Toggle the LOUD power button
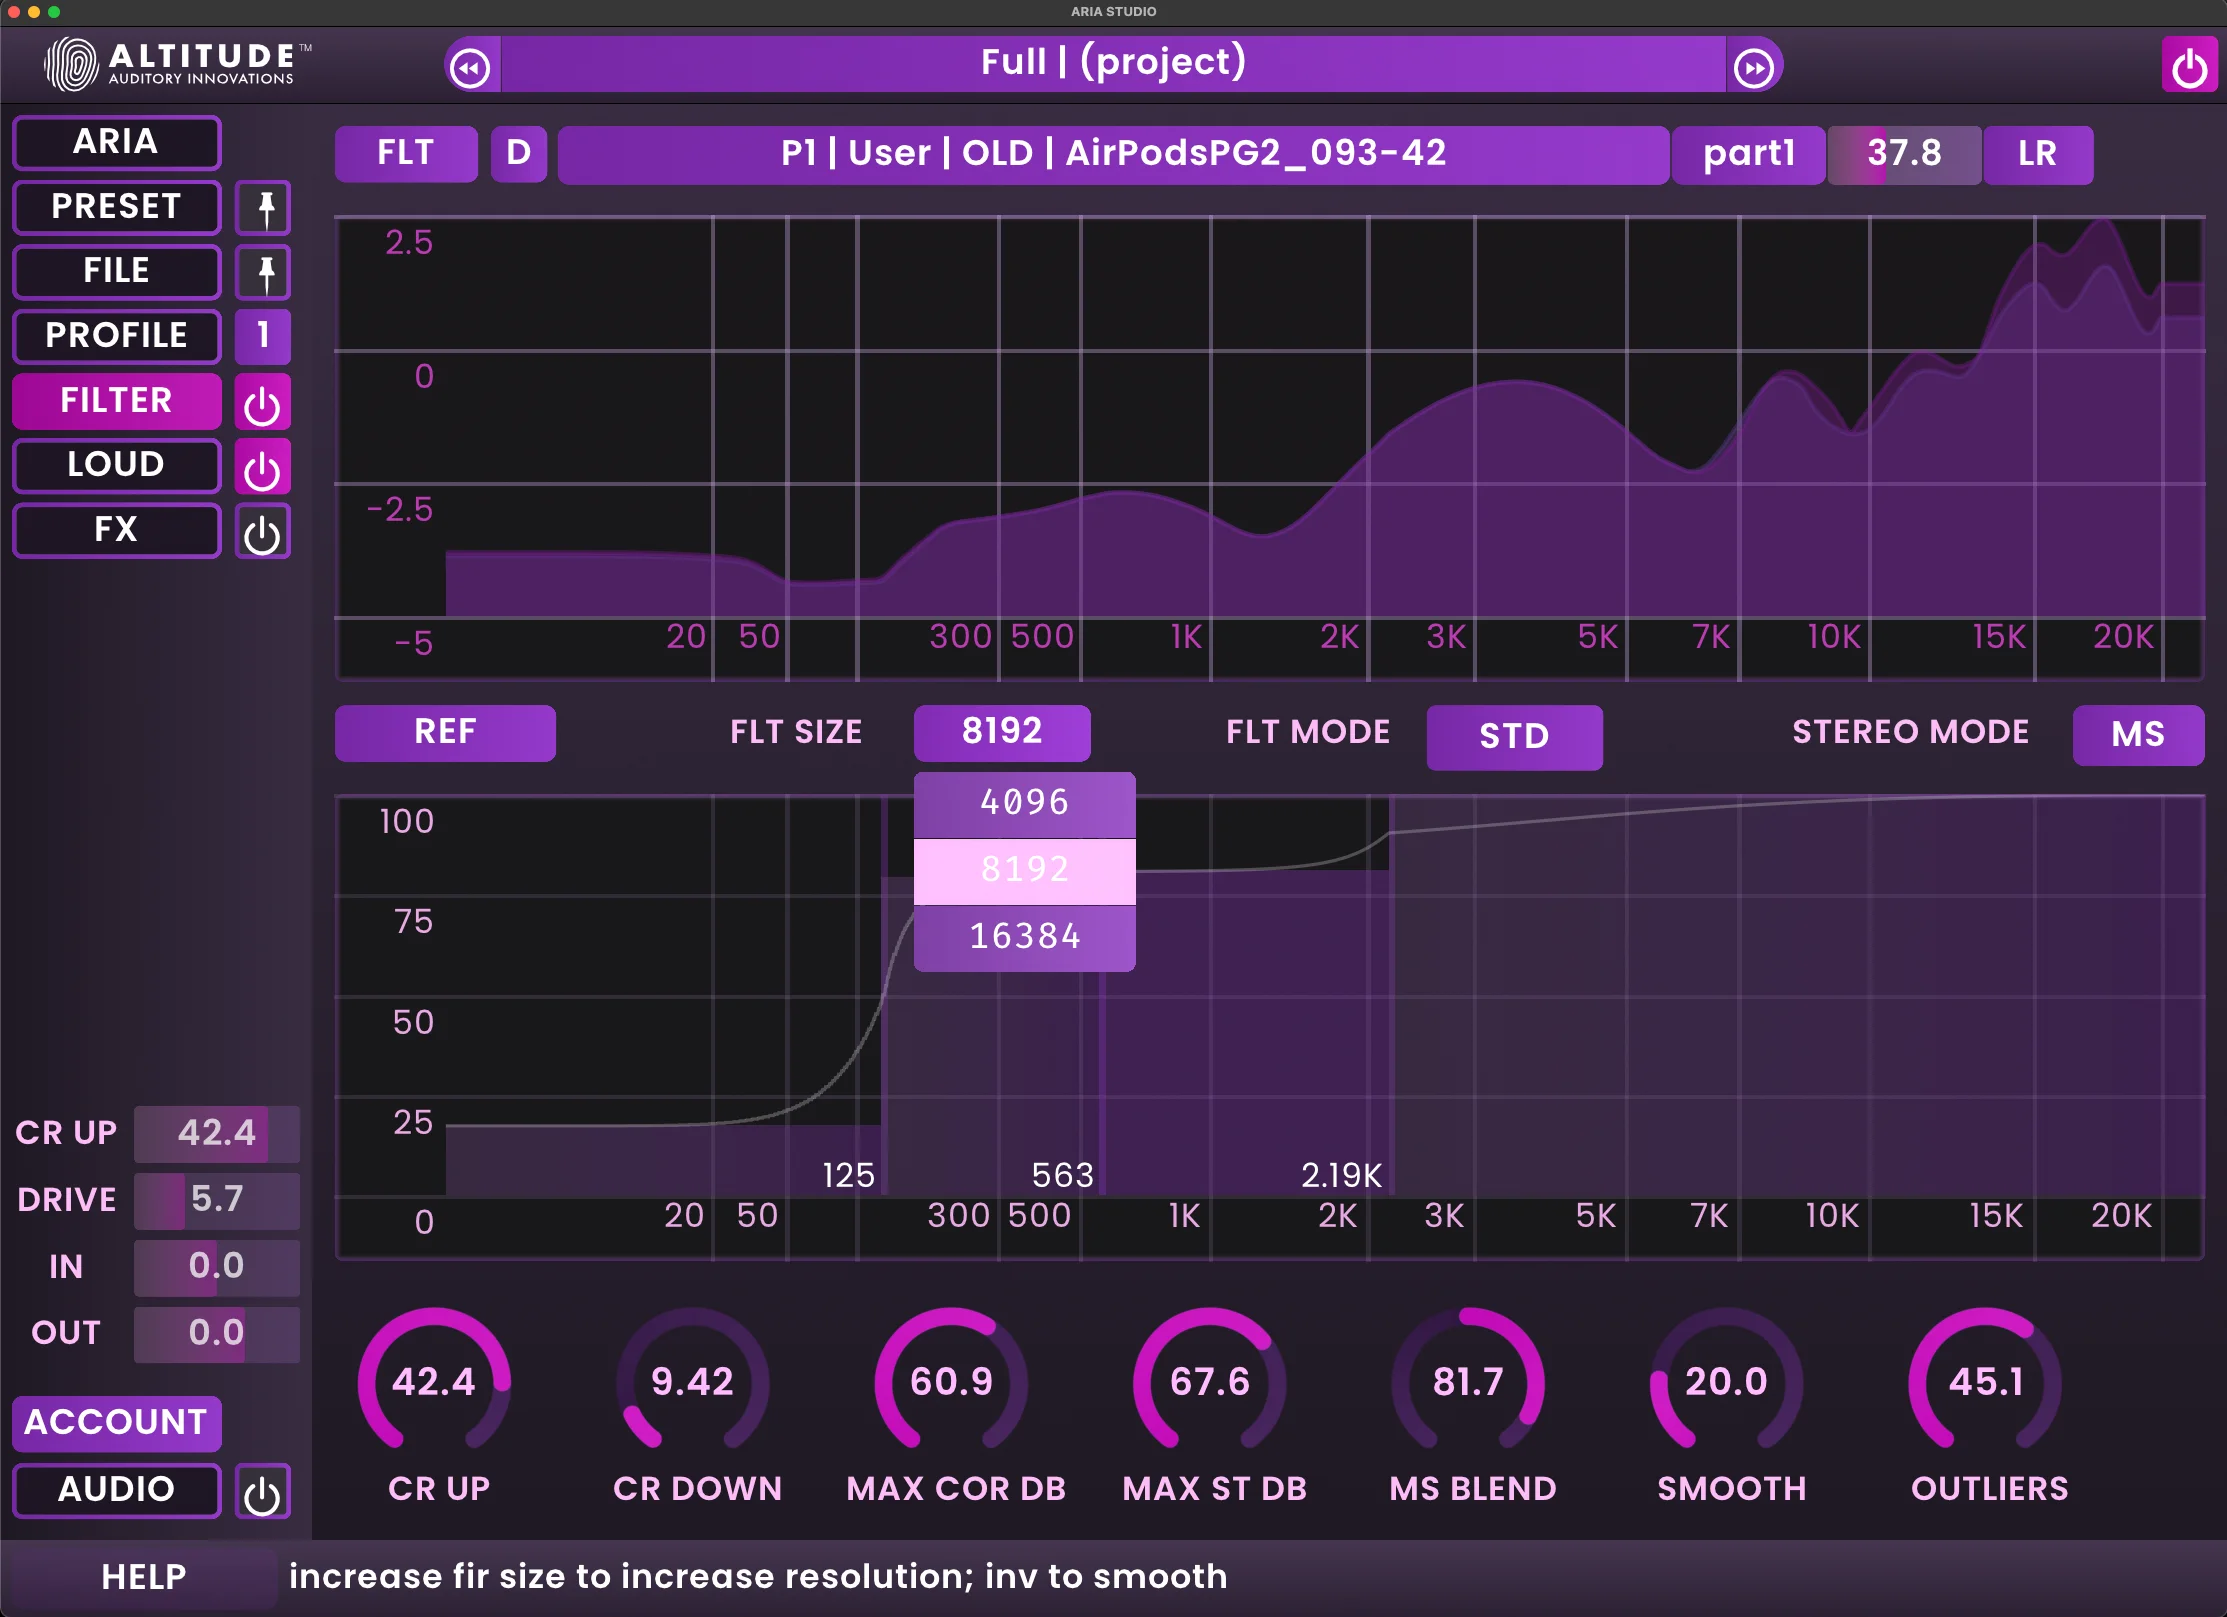The height and width of the screenshot is (1617, 2227). [x=262, y=468]
